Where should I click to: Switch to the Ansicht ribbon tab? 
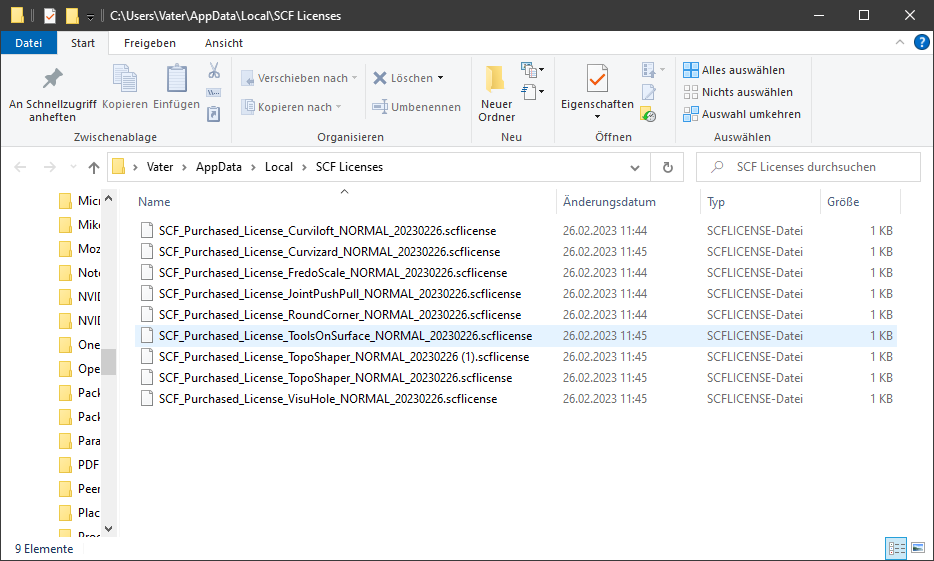(223, 43)
